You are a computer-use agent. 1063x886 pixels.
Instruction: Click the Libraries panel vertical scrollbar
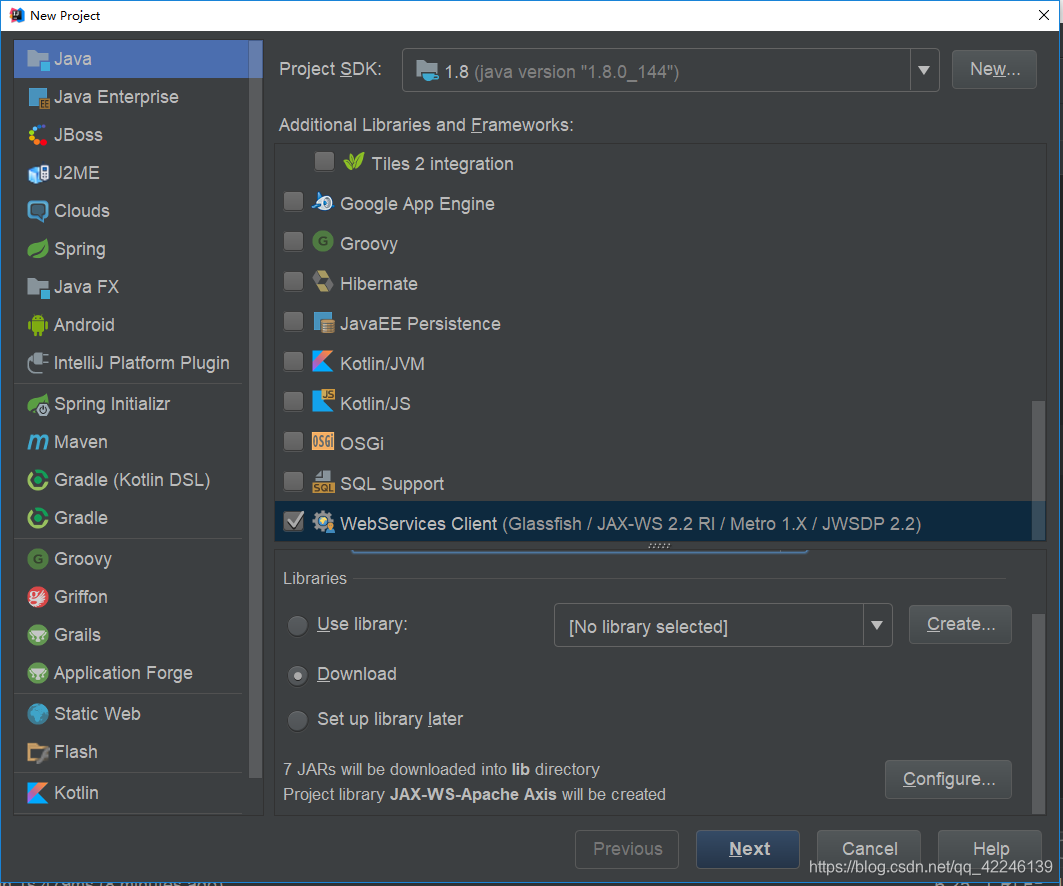(1038, 714)
